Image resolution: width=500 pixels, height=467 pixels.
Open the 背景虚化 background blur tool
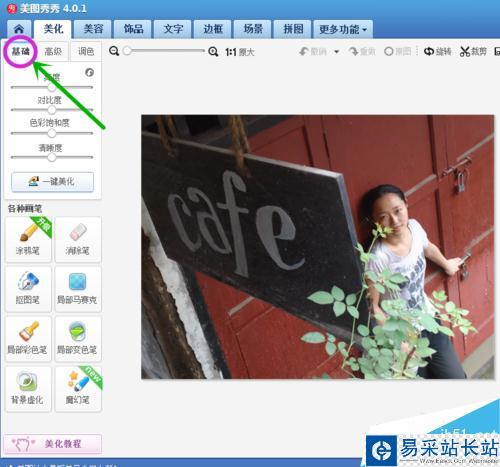click(28, 389)
